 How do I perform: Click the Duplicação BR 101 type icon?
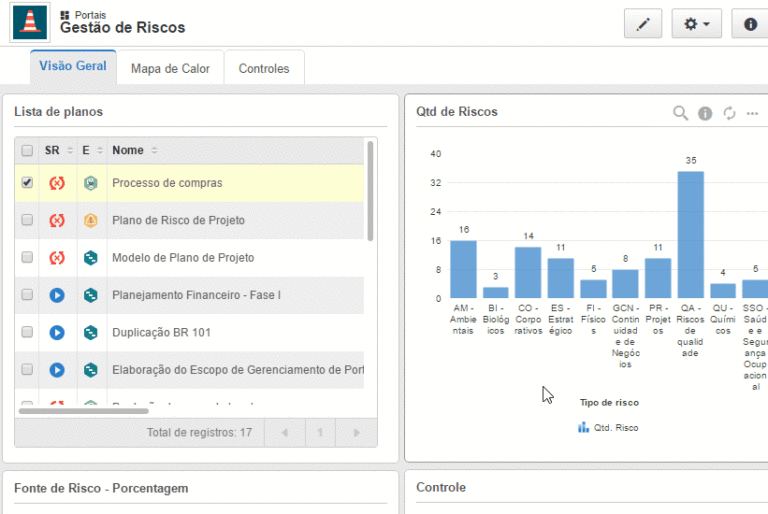(90, 332)
